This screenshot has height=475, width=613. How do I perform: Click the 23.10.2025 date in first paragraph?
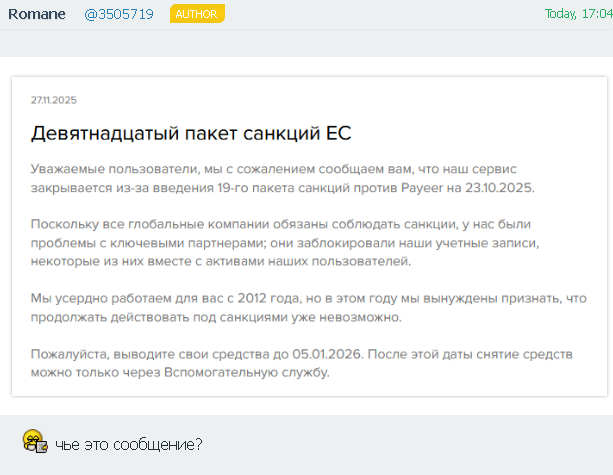pos(500,187)
